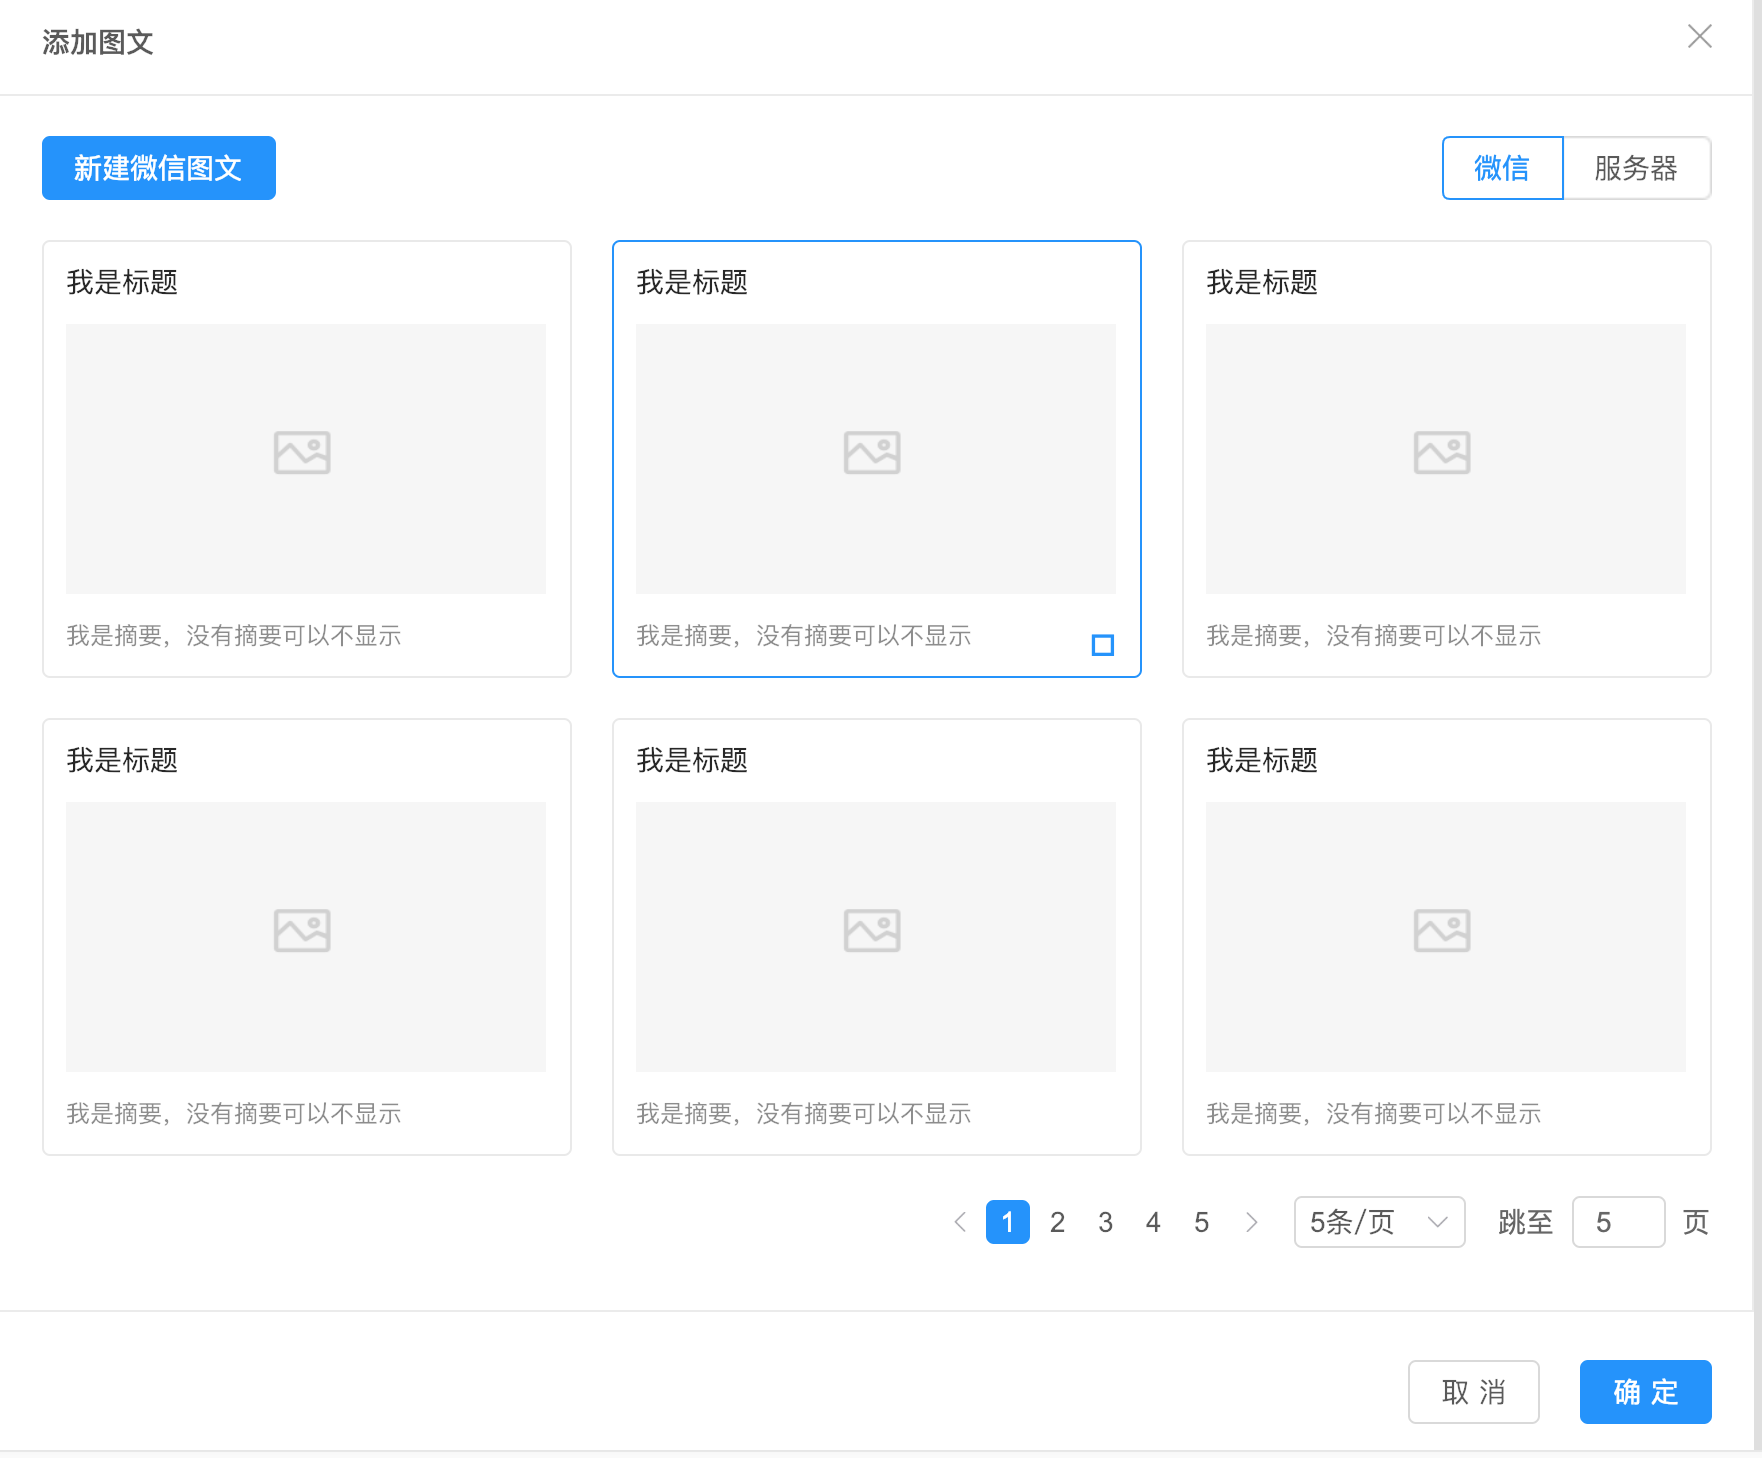Click the 我是标题 title in the blue-bordered card
Screen dimensions: 1762x1458
(x=692, y=283)
